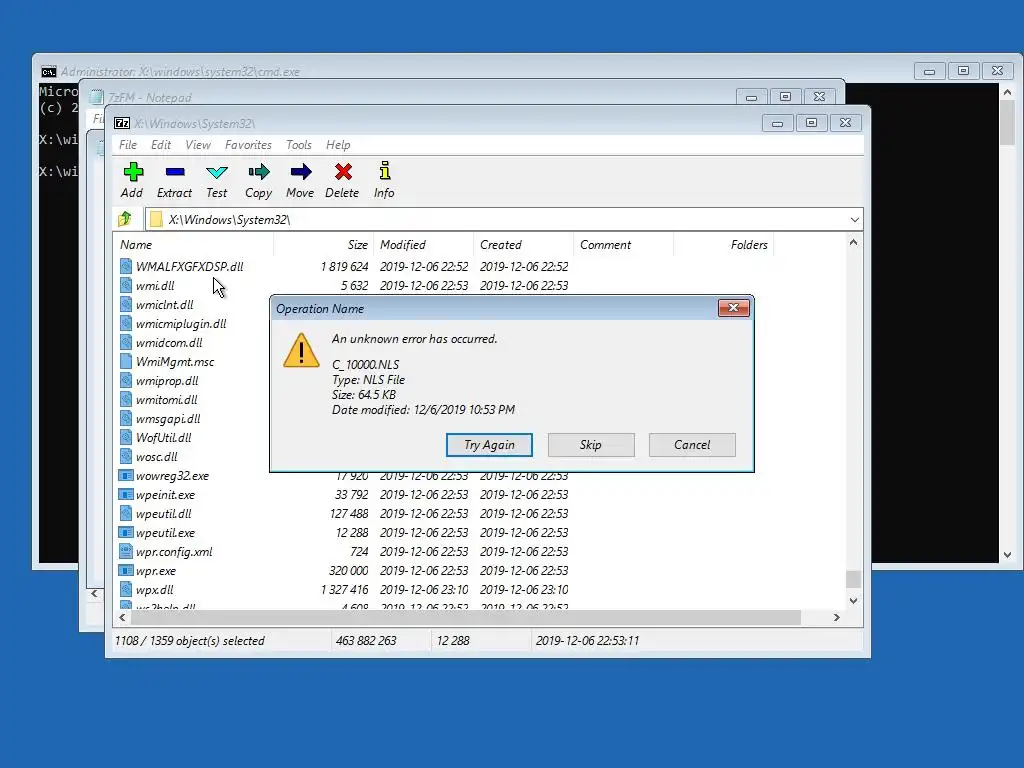Minimize the 7-Zip file manager window
Viewport: 1024px width, 768px height.
point(777,123)
